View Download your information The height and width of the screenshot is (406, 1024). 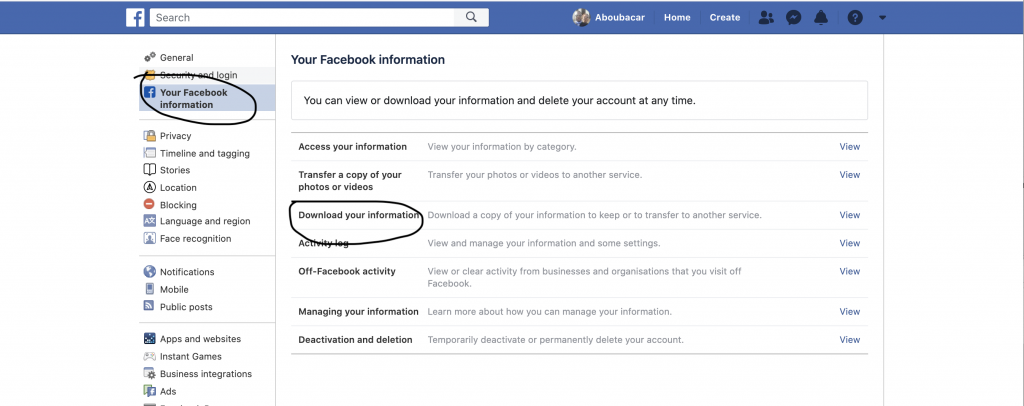click(x=850, y=215)
